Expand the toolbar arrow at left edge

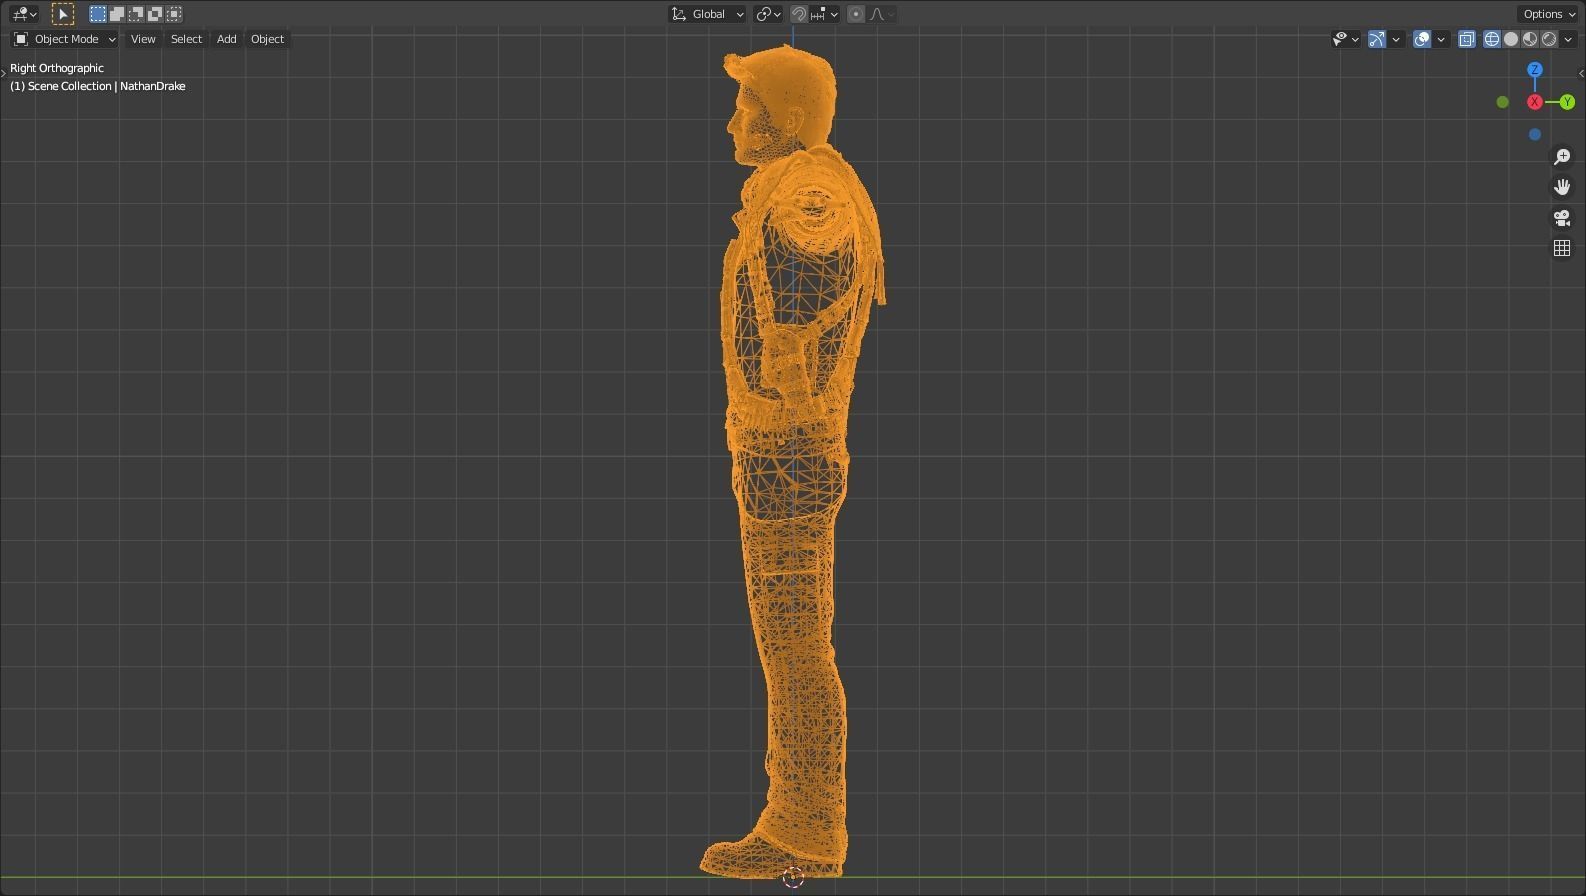point(4,73)
